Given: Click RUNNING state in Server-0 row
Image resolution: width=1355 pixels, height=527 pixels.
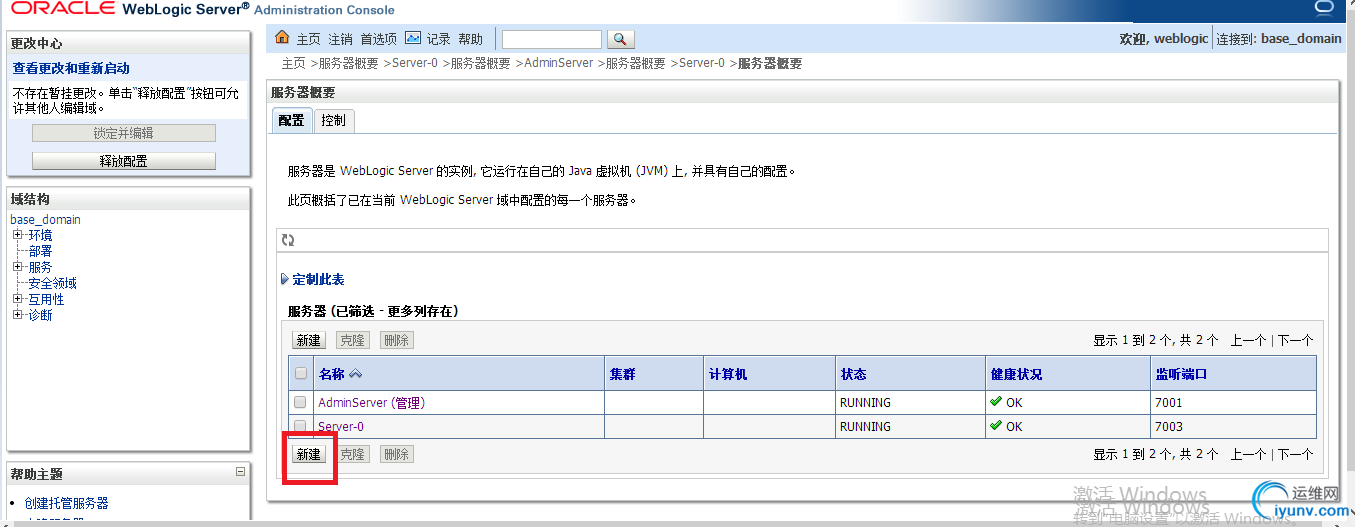Looking at the screenshot, I should coord(865,427).
